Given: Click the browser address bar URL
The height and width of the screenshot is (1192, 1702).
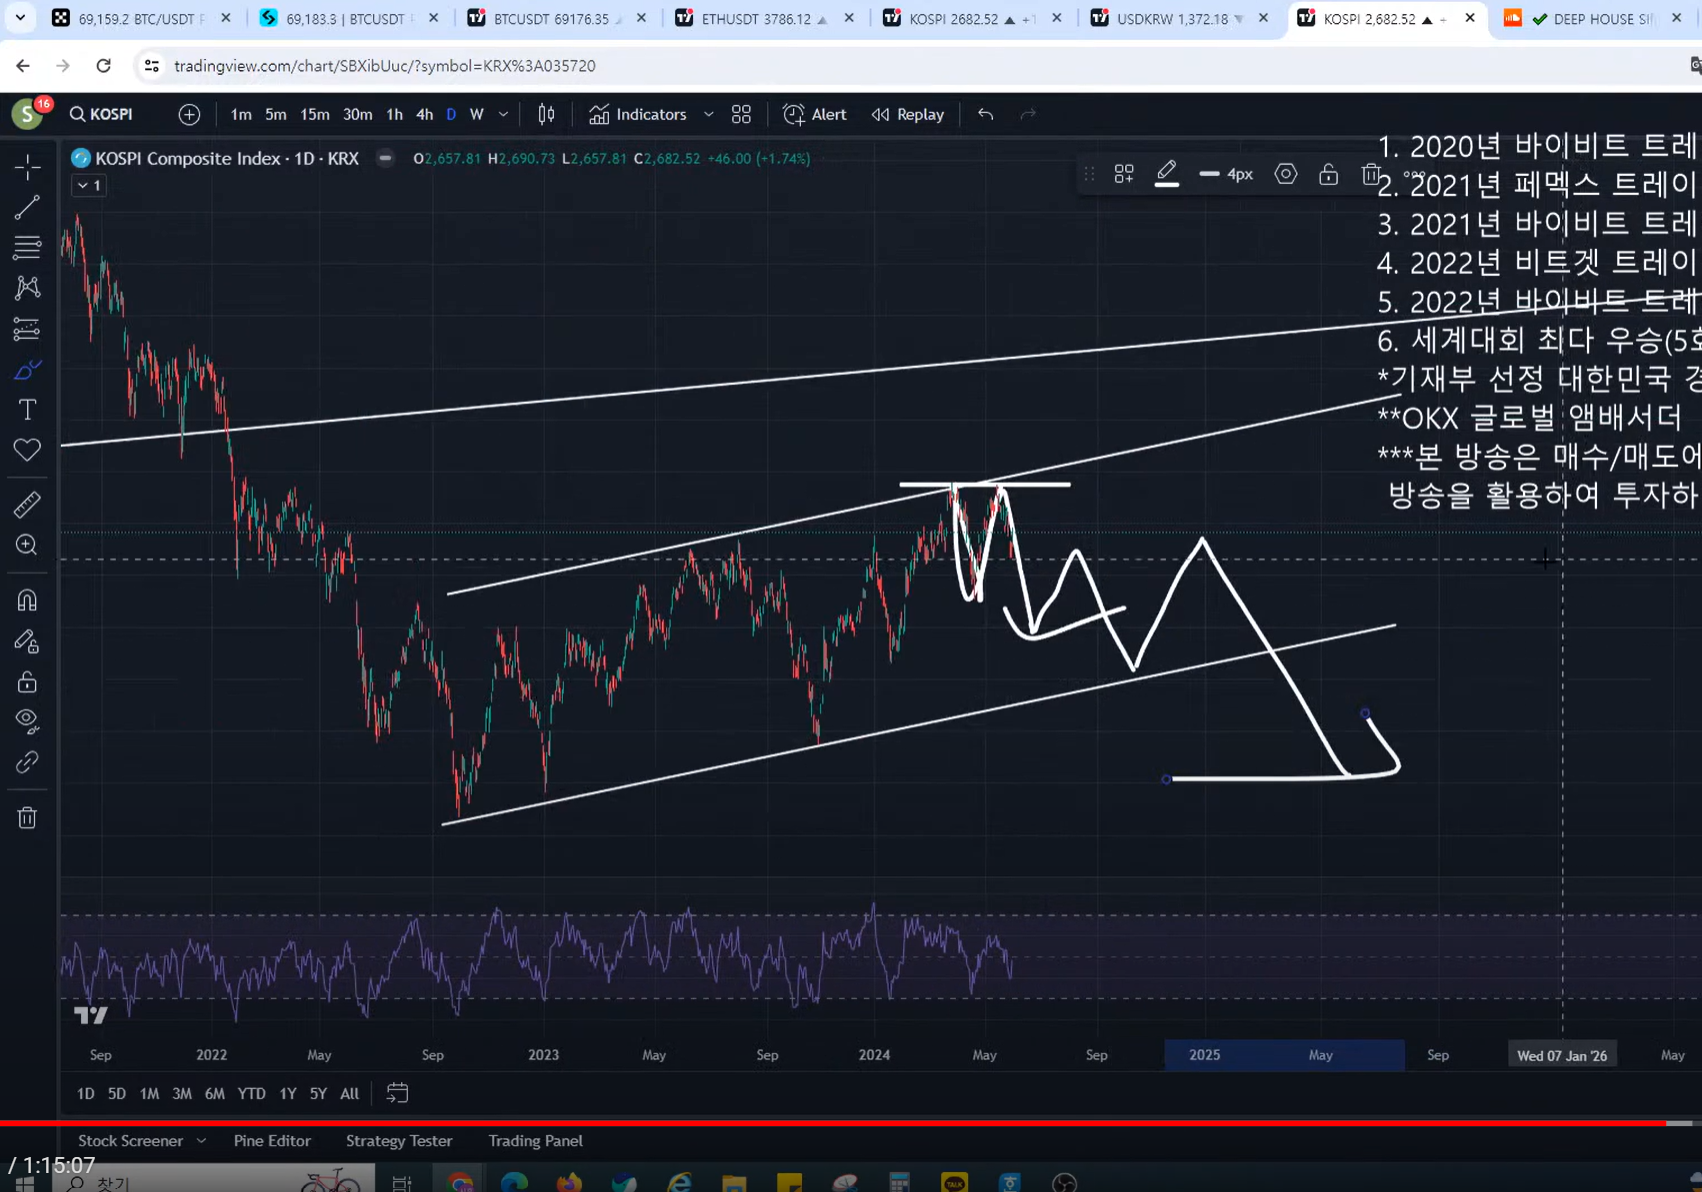Looking at the screenshot, I should pyautogui.click(x=385, y=66).
